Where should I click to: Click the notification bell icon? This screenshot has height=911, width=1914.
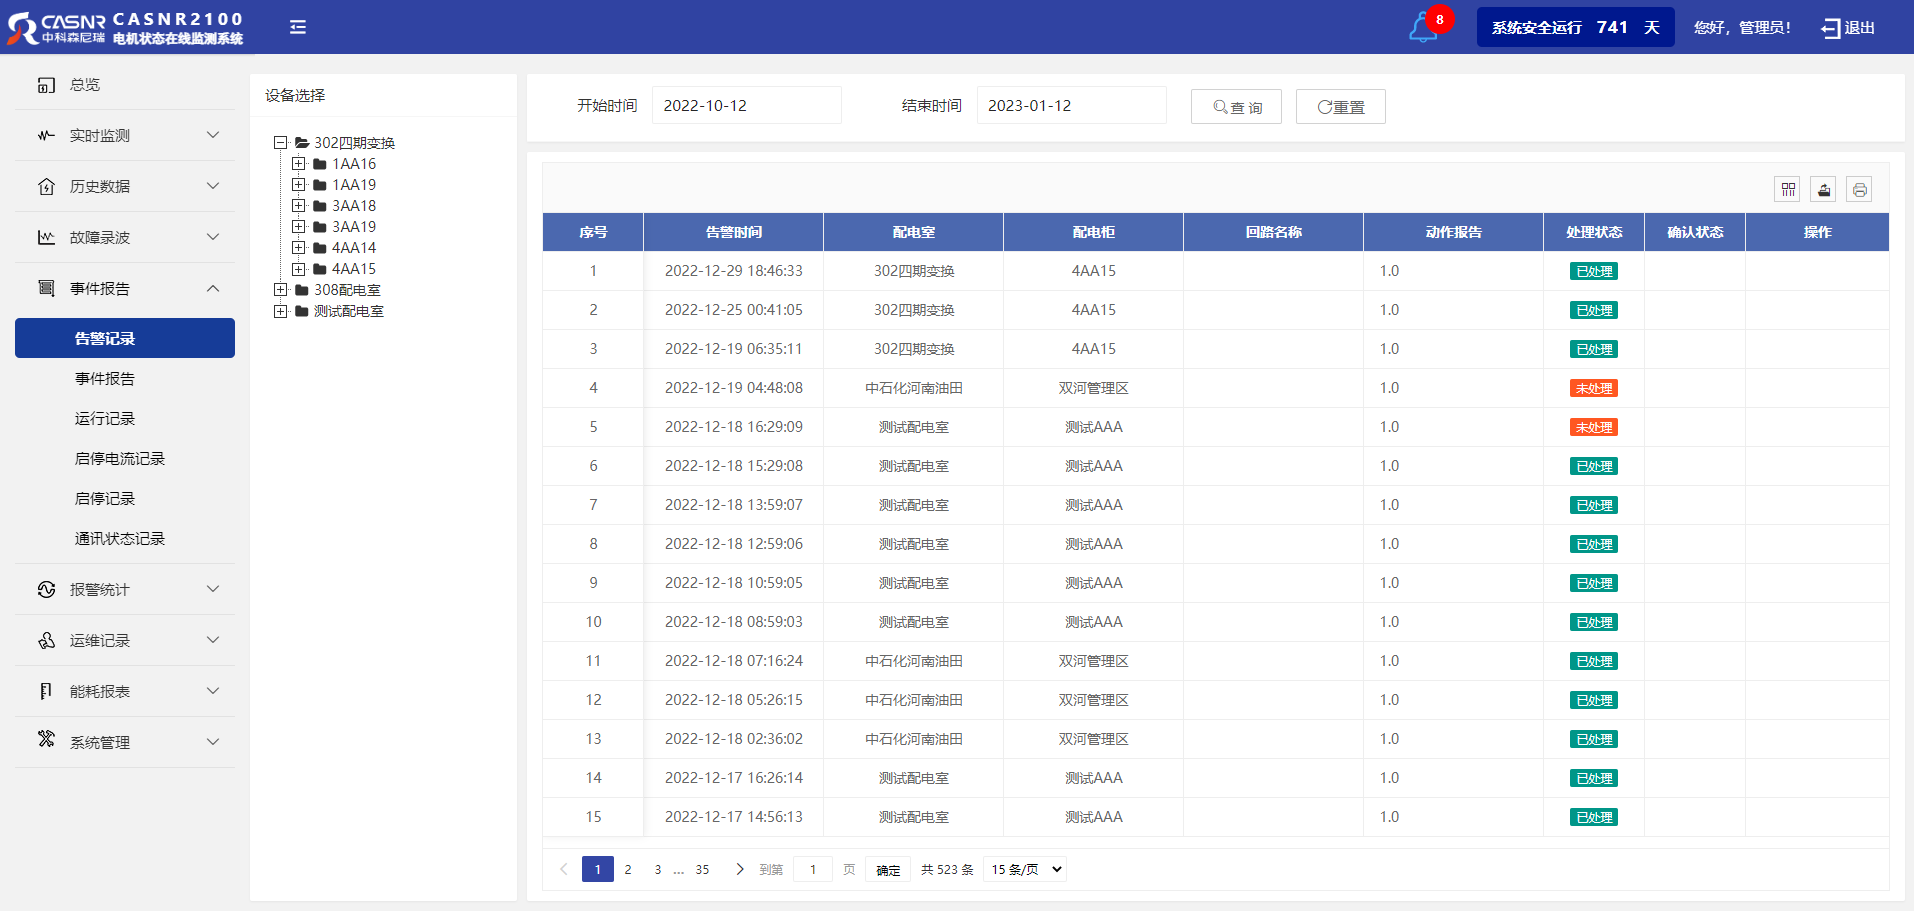[x=1422, y=28]
